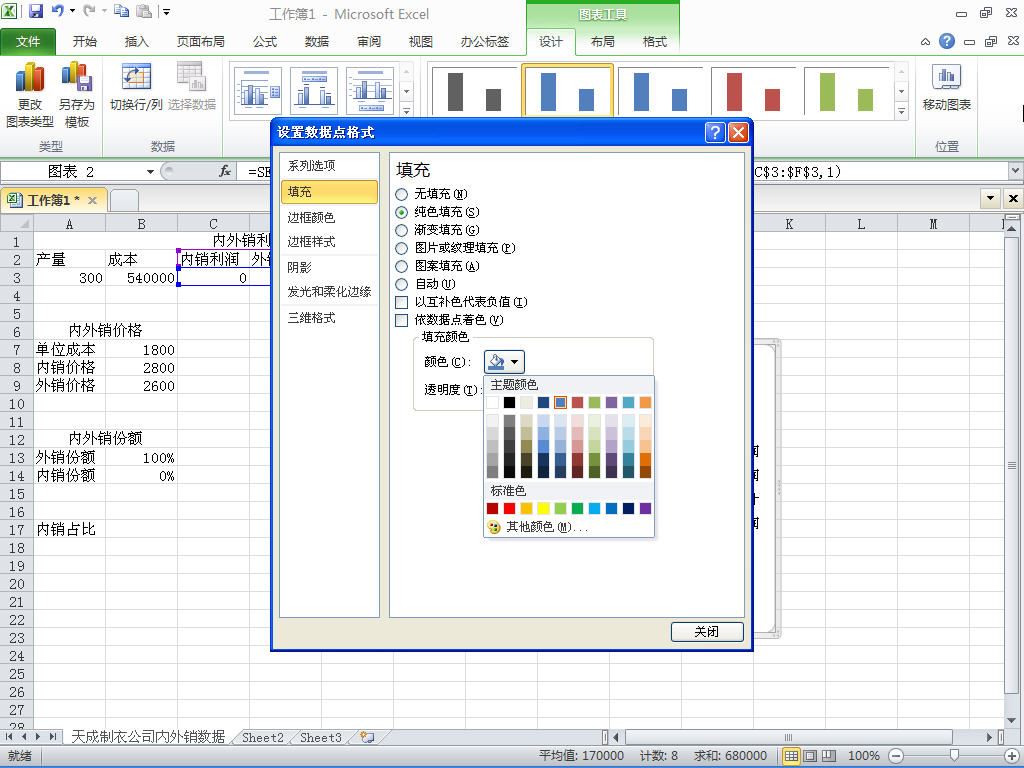Open Excel Help question mark icon
1024x768 pixels.
946,41
